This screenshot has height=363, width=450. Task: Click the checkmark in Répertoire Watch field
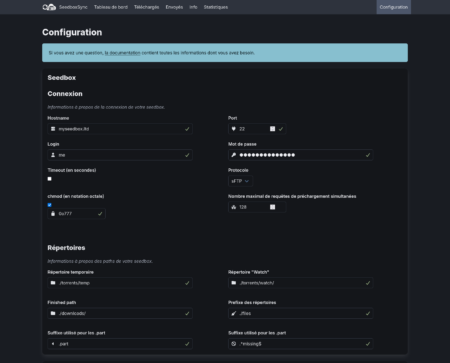click(368, 283)
